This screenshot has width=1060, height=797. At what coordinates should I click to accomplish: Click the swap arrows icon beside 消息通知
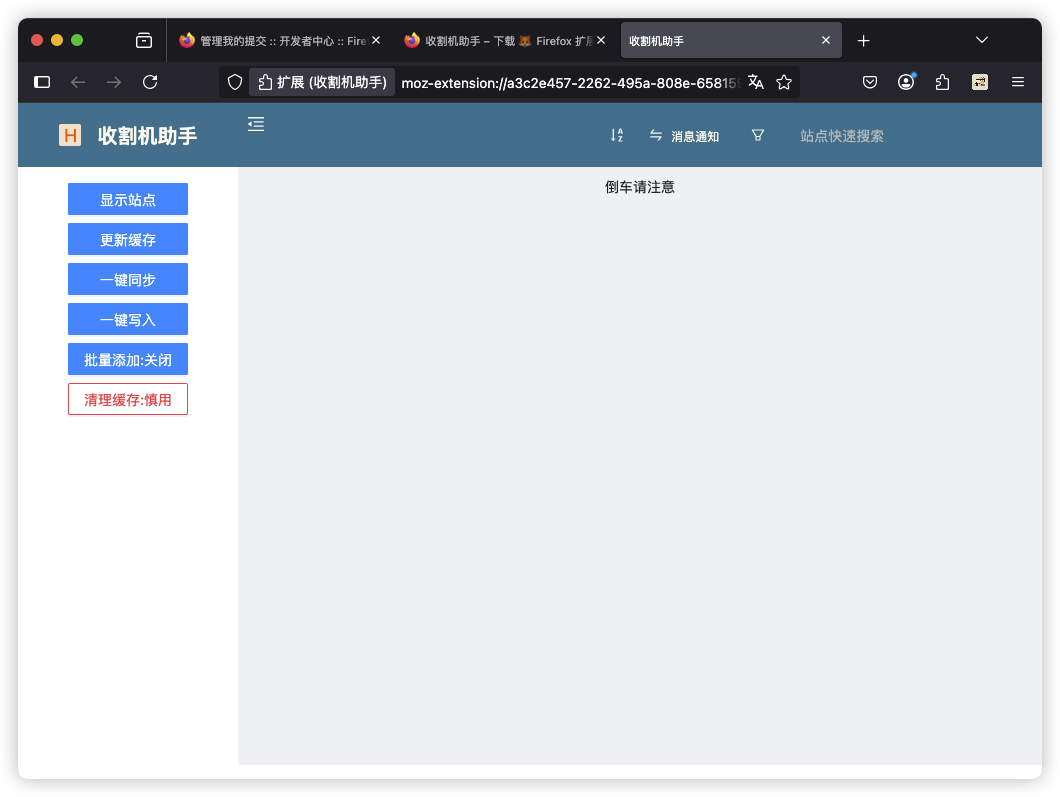click(656, 135)
